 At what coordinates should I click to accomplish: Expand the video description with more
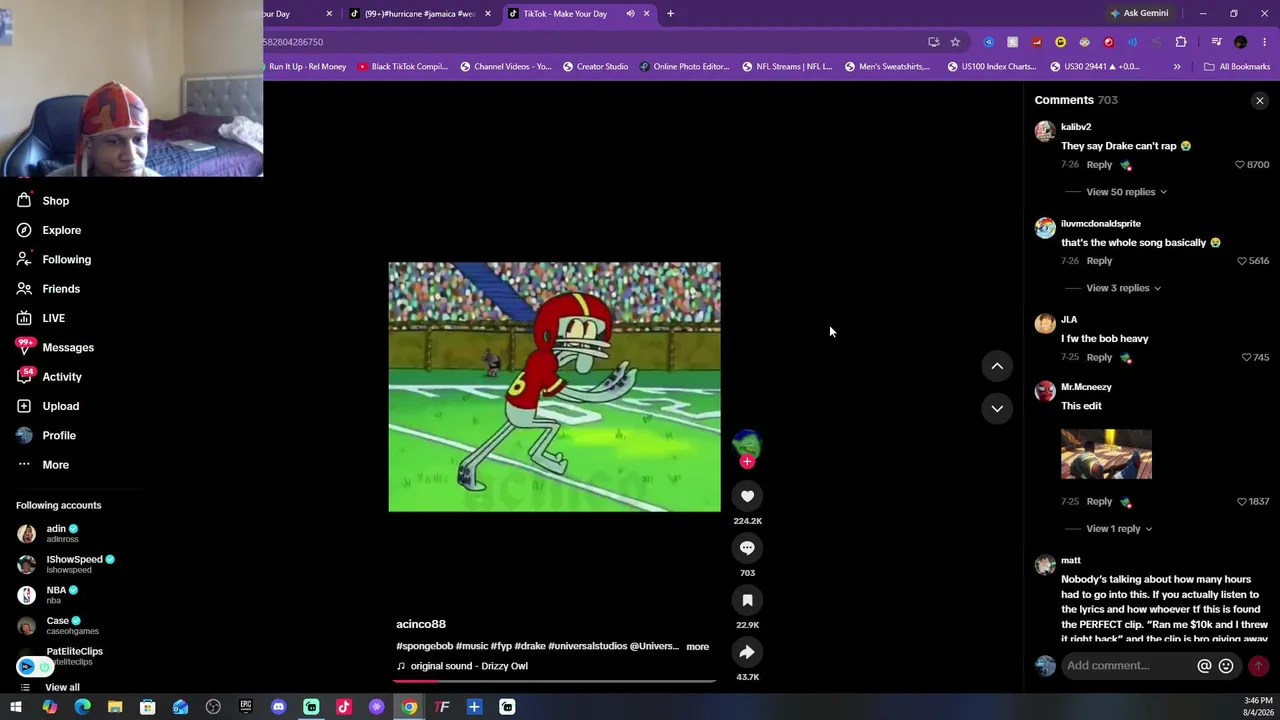tap(698, 647)
